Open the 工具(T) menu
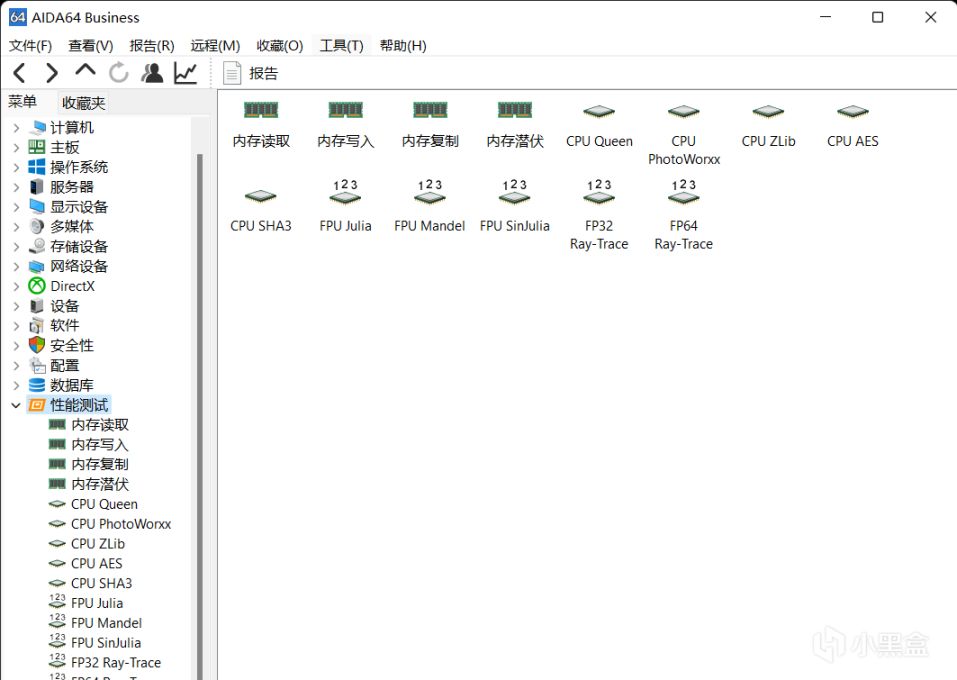This screenshot has height=680, width=957. point(341,46)
